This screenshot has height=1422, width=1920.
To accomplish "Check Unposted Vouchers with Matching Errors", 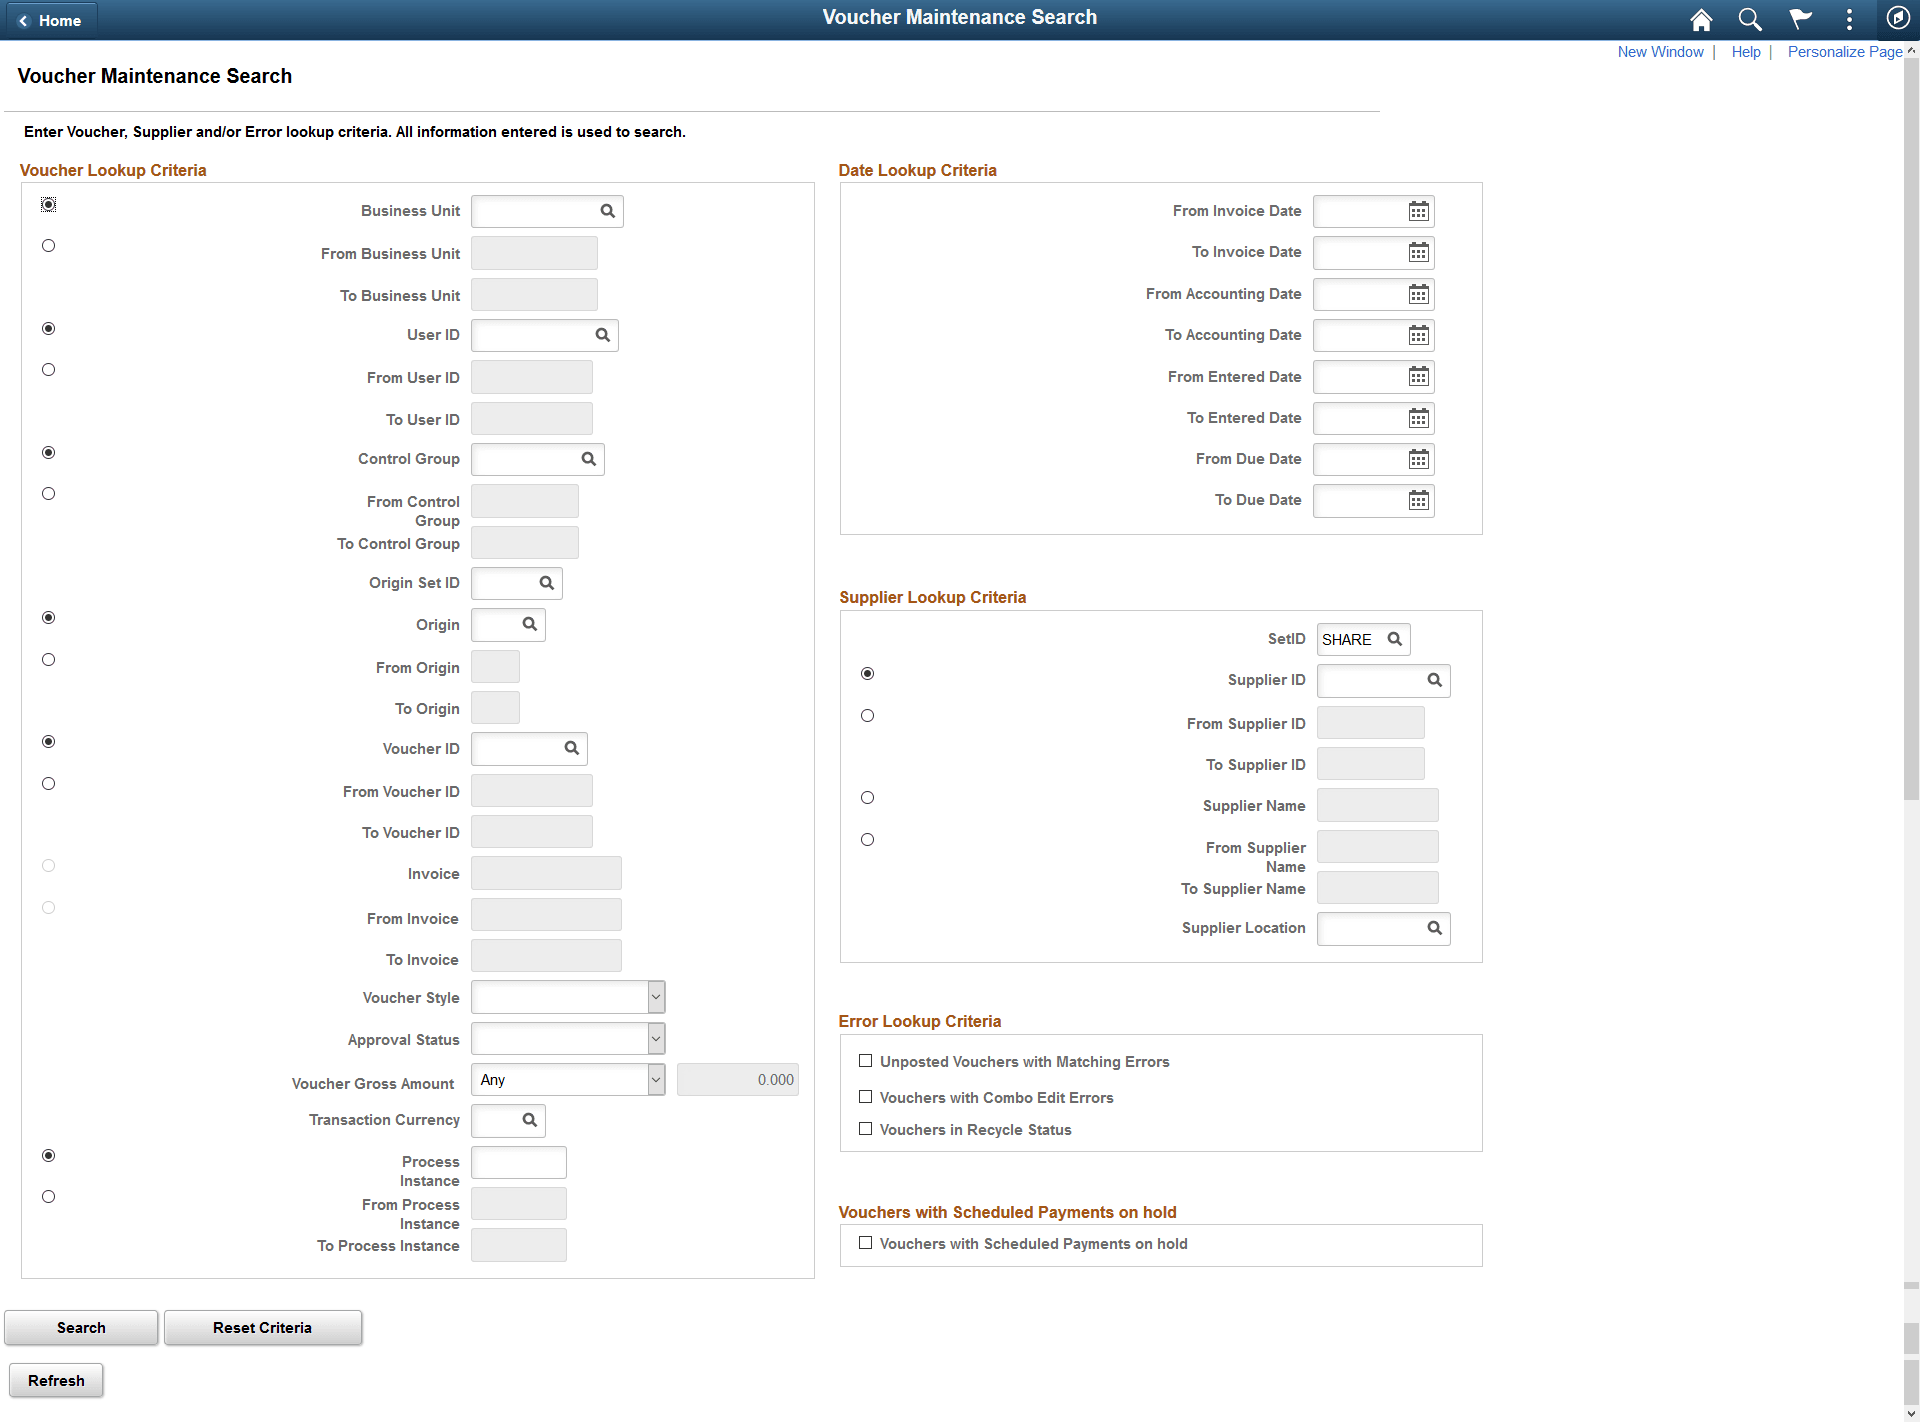I will (x=865, y=1060).
